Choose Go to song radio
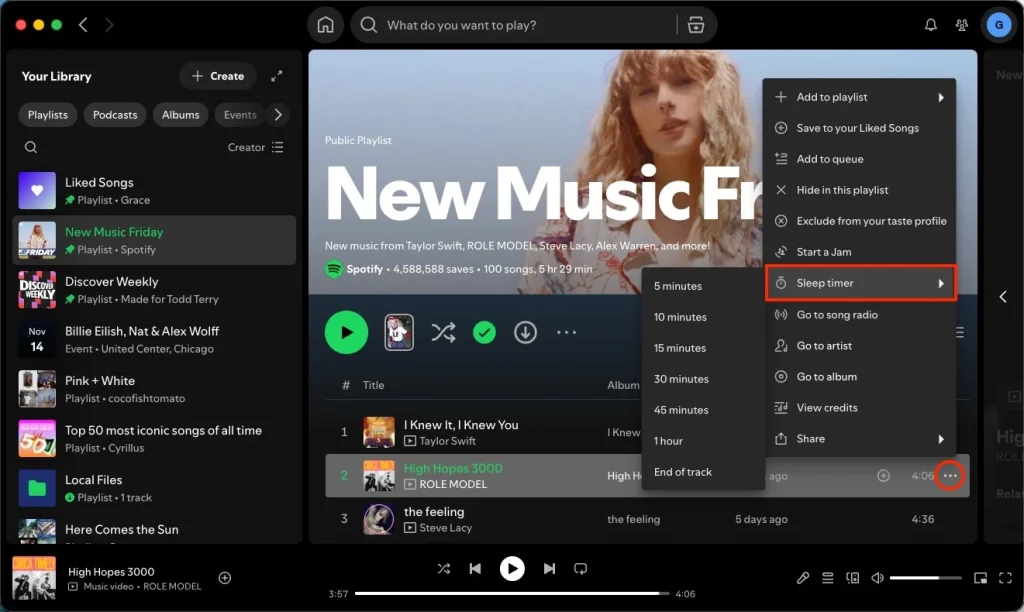The height and width of the screenshot is (612, 1024). click(859, 315)
